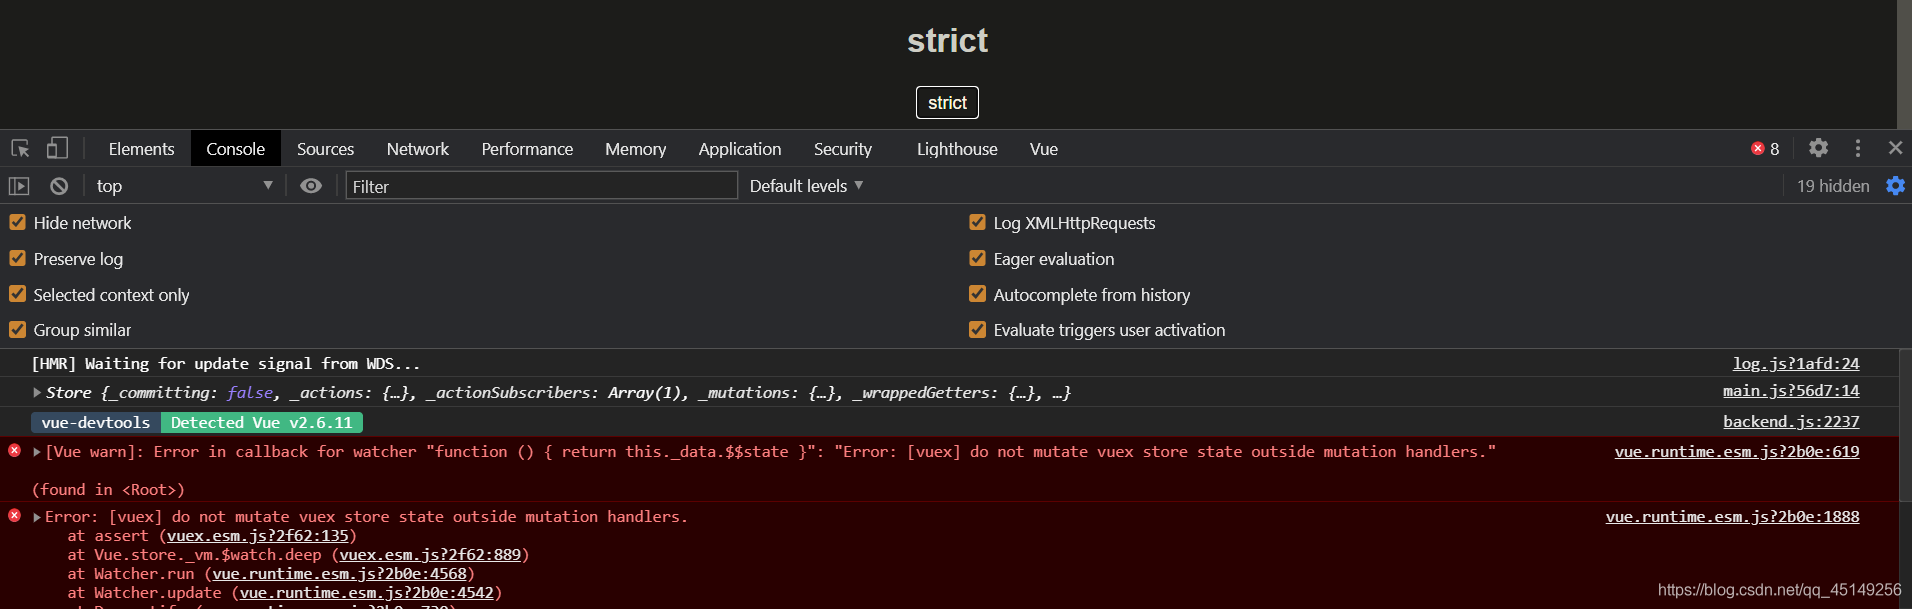Open DevTools settings gear icon
This screenshot has height=609, width=1912.
pyautogui.click(x=1818, y=148)
